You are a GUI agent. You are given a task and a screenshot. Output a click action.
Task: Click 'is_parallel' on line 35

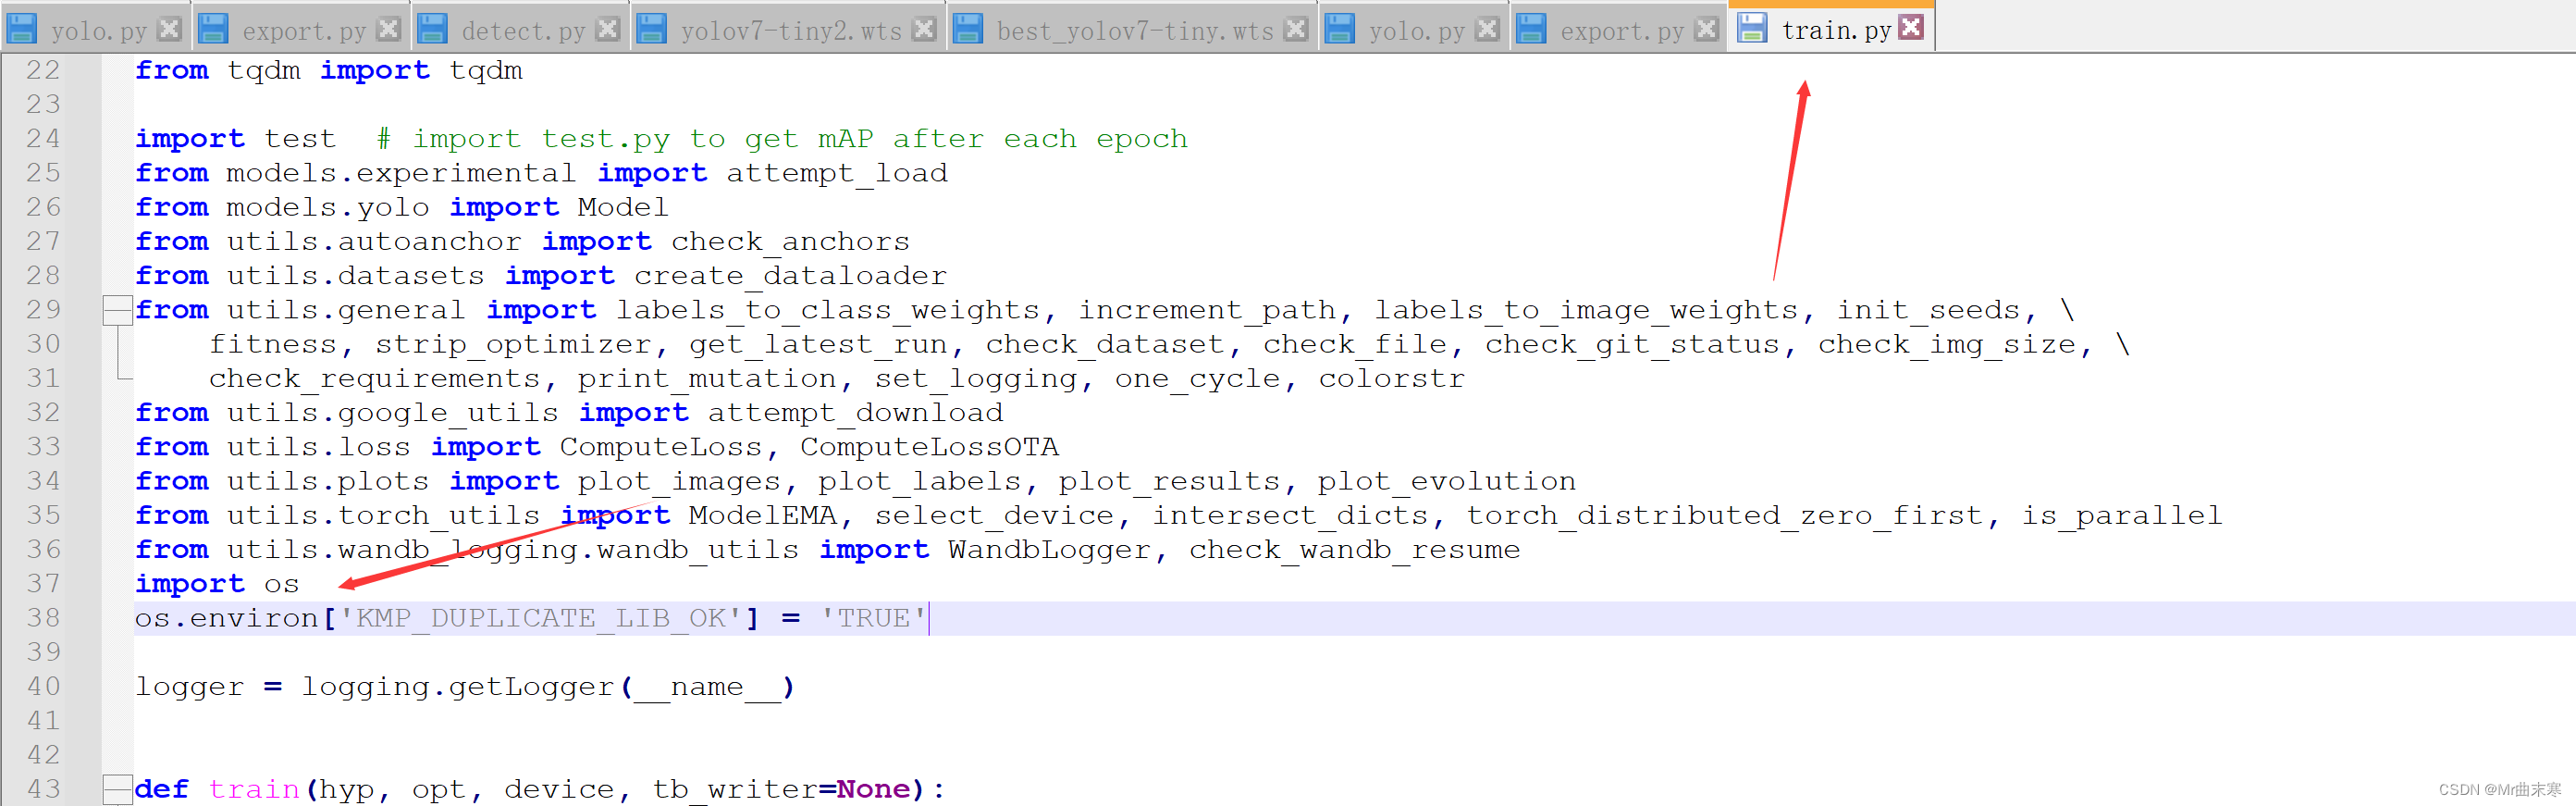(x=2121, y=516)
